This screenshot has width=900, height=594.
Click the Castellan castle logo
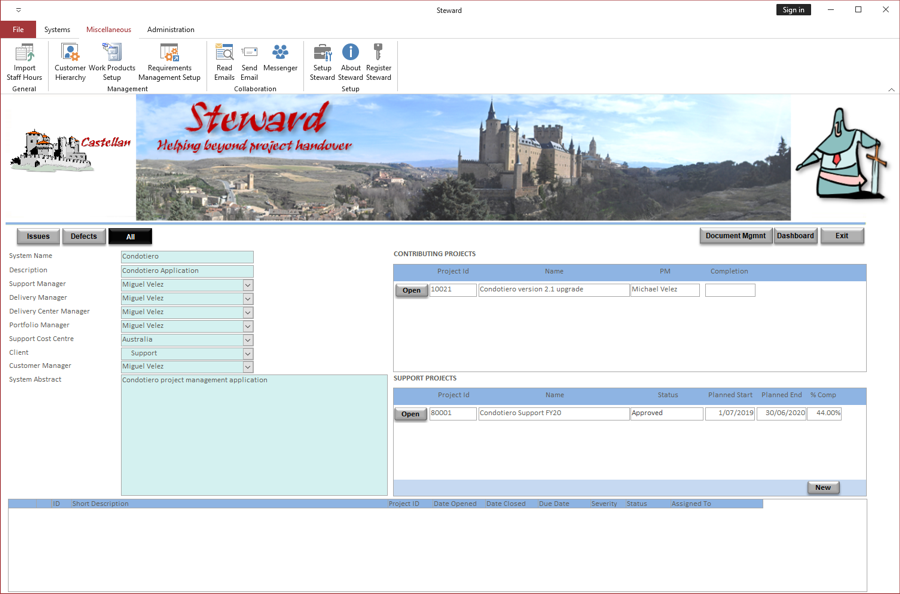70,150
